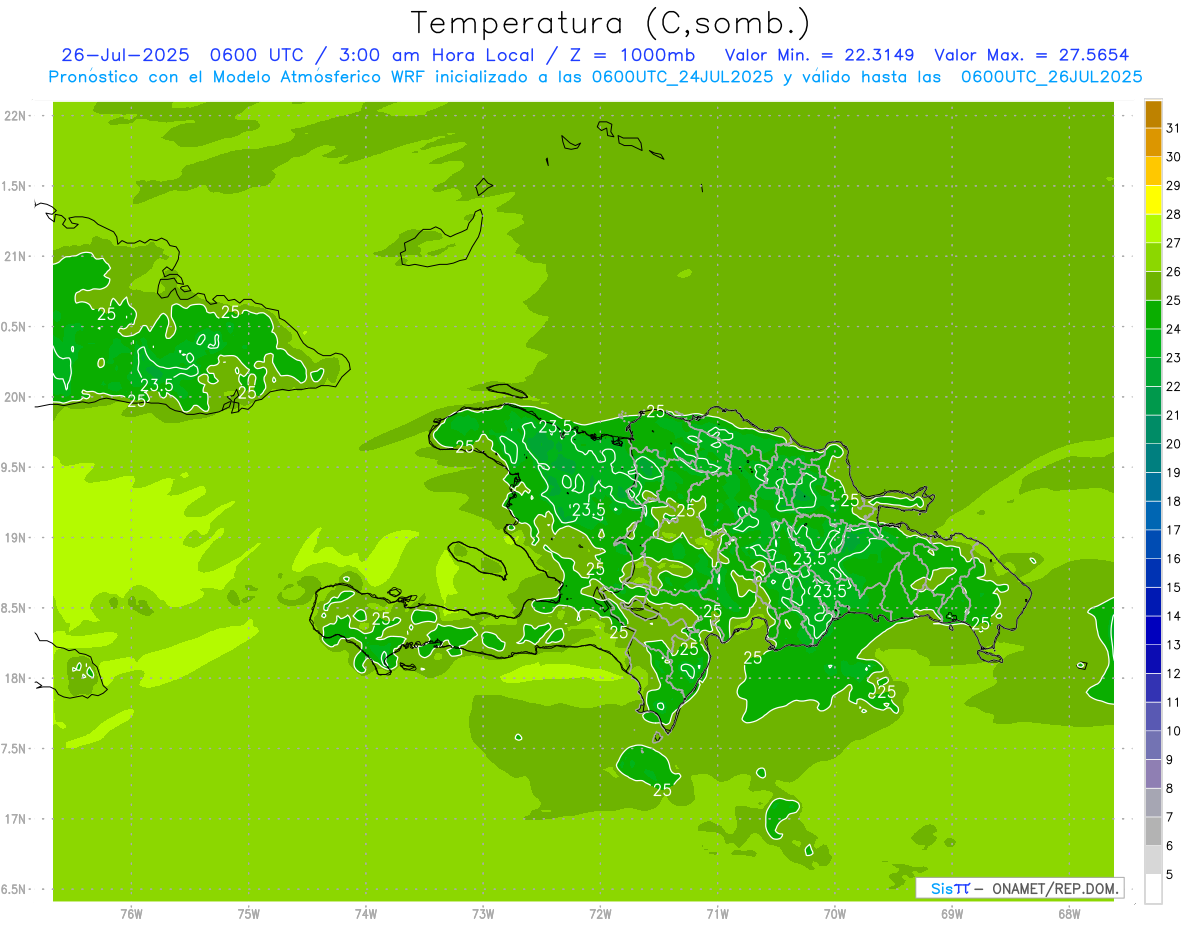This screenshot has width=1200, height=927.
Task: Pick the purple swatch between 8 and 9
Action: [1153, 774]
